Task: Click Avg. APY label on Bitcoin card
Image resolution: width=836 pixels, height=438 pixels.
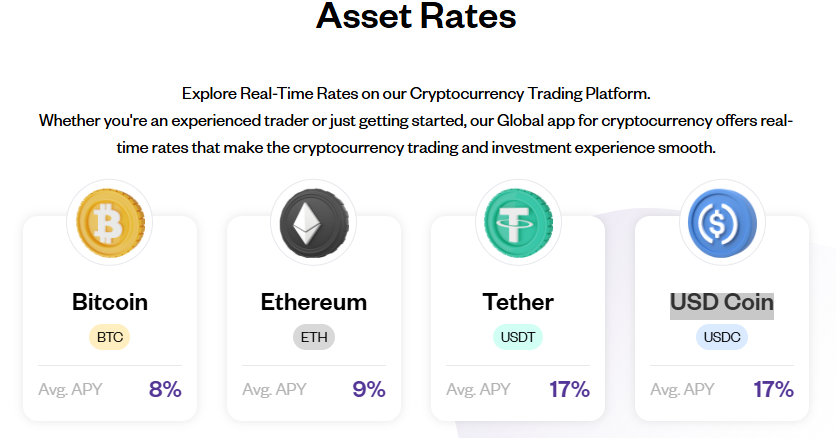Action: click(x=70, y=390)
